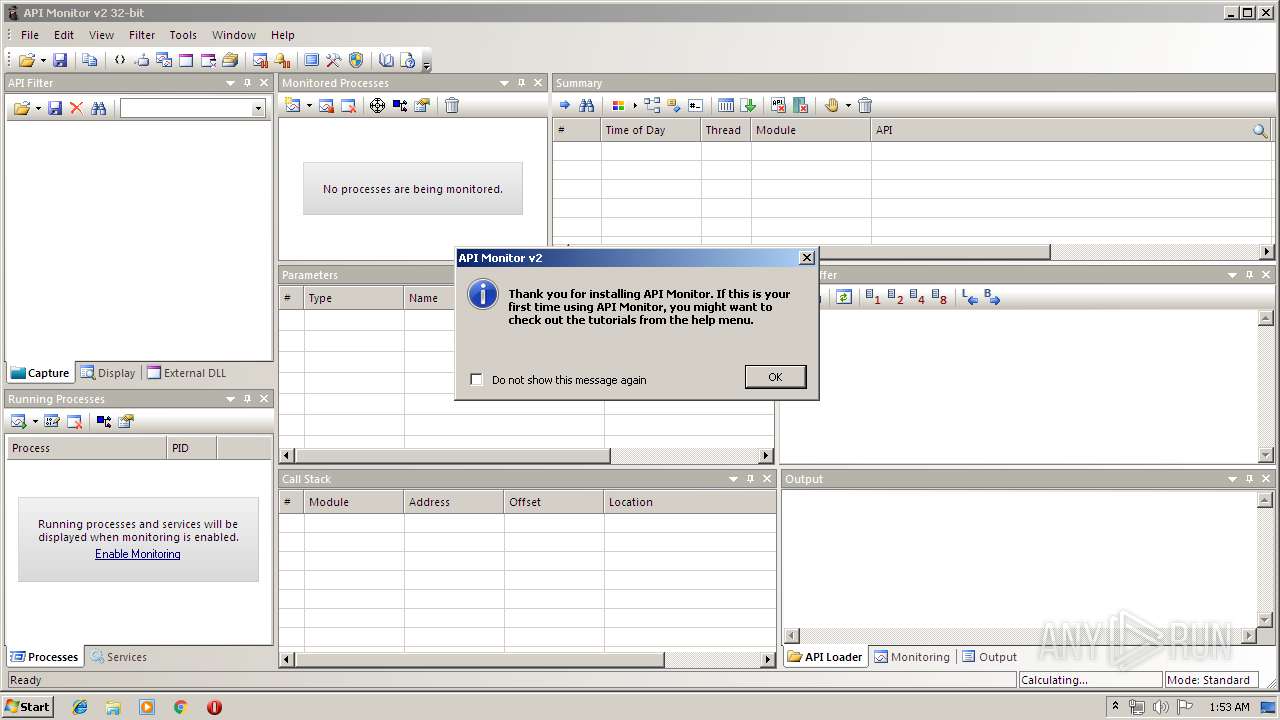Expand the hand icon dropdown in Summary toolbar
Screen dimensions: 1280x720
click(x=848, y=105)
